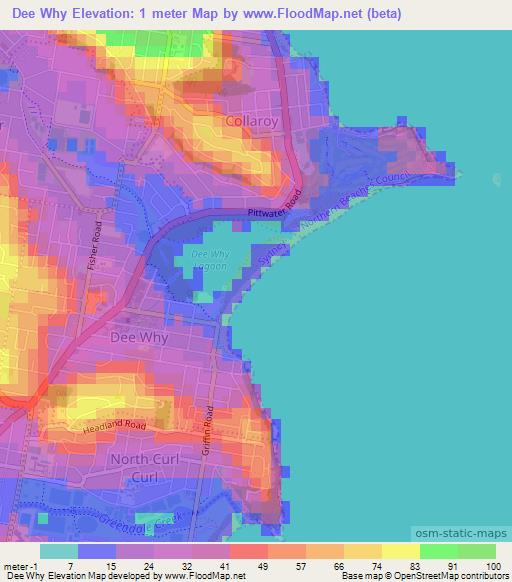This screenshot has height=582, width=512.
Task: Click the blue 7 meter legend swatch
Action: point(97,551)
